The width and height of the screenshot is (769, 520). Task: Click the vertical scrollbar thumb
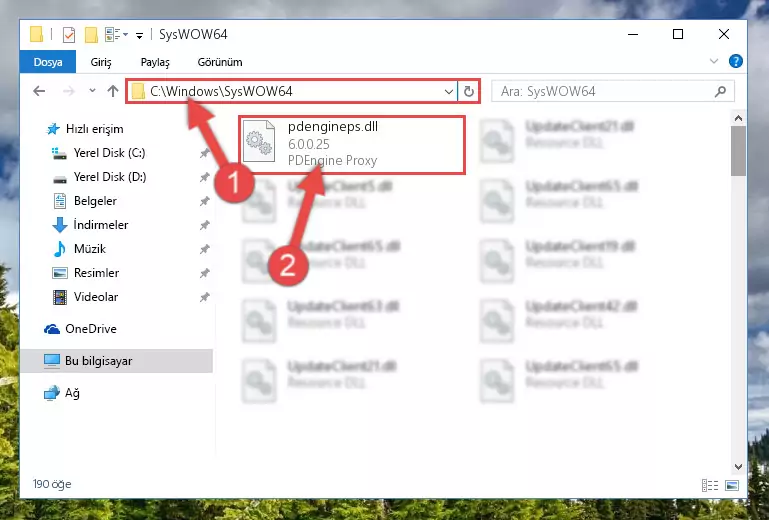[738, 151]
